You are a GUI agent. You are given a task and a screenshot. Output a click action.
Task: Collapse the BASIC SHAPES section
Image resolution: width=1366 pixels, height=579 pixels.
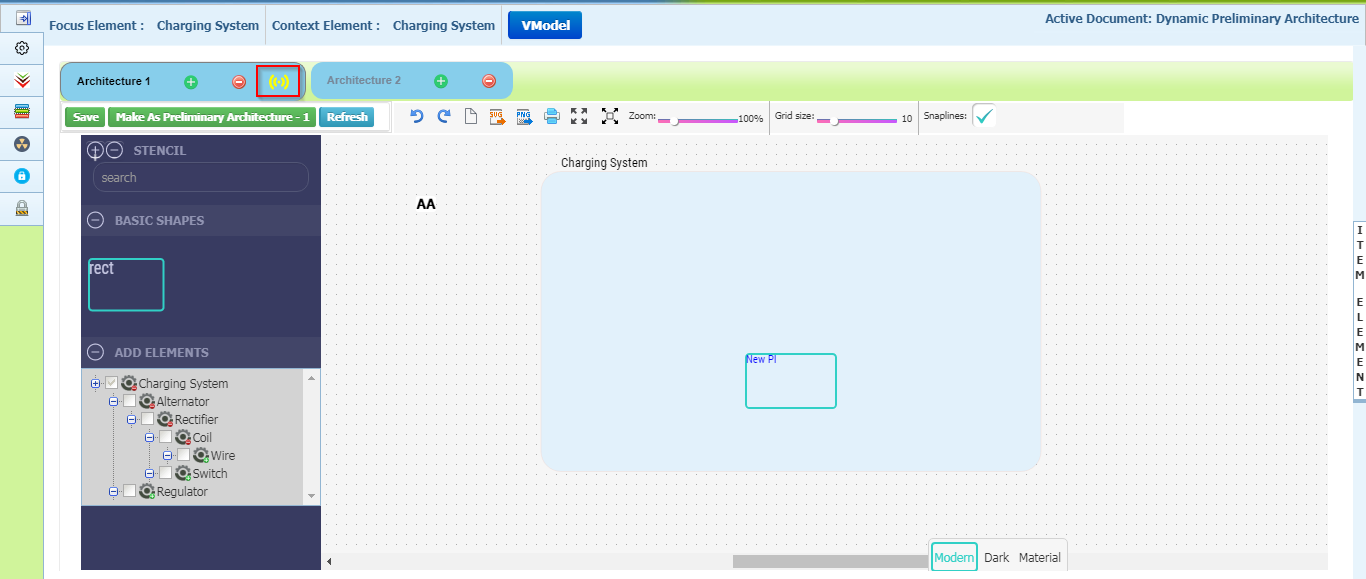[95, 221]
